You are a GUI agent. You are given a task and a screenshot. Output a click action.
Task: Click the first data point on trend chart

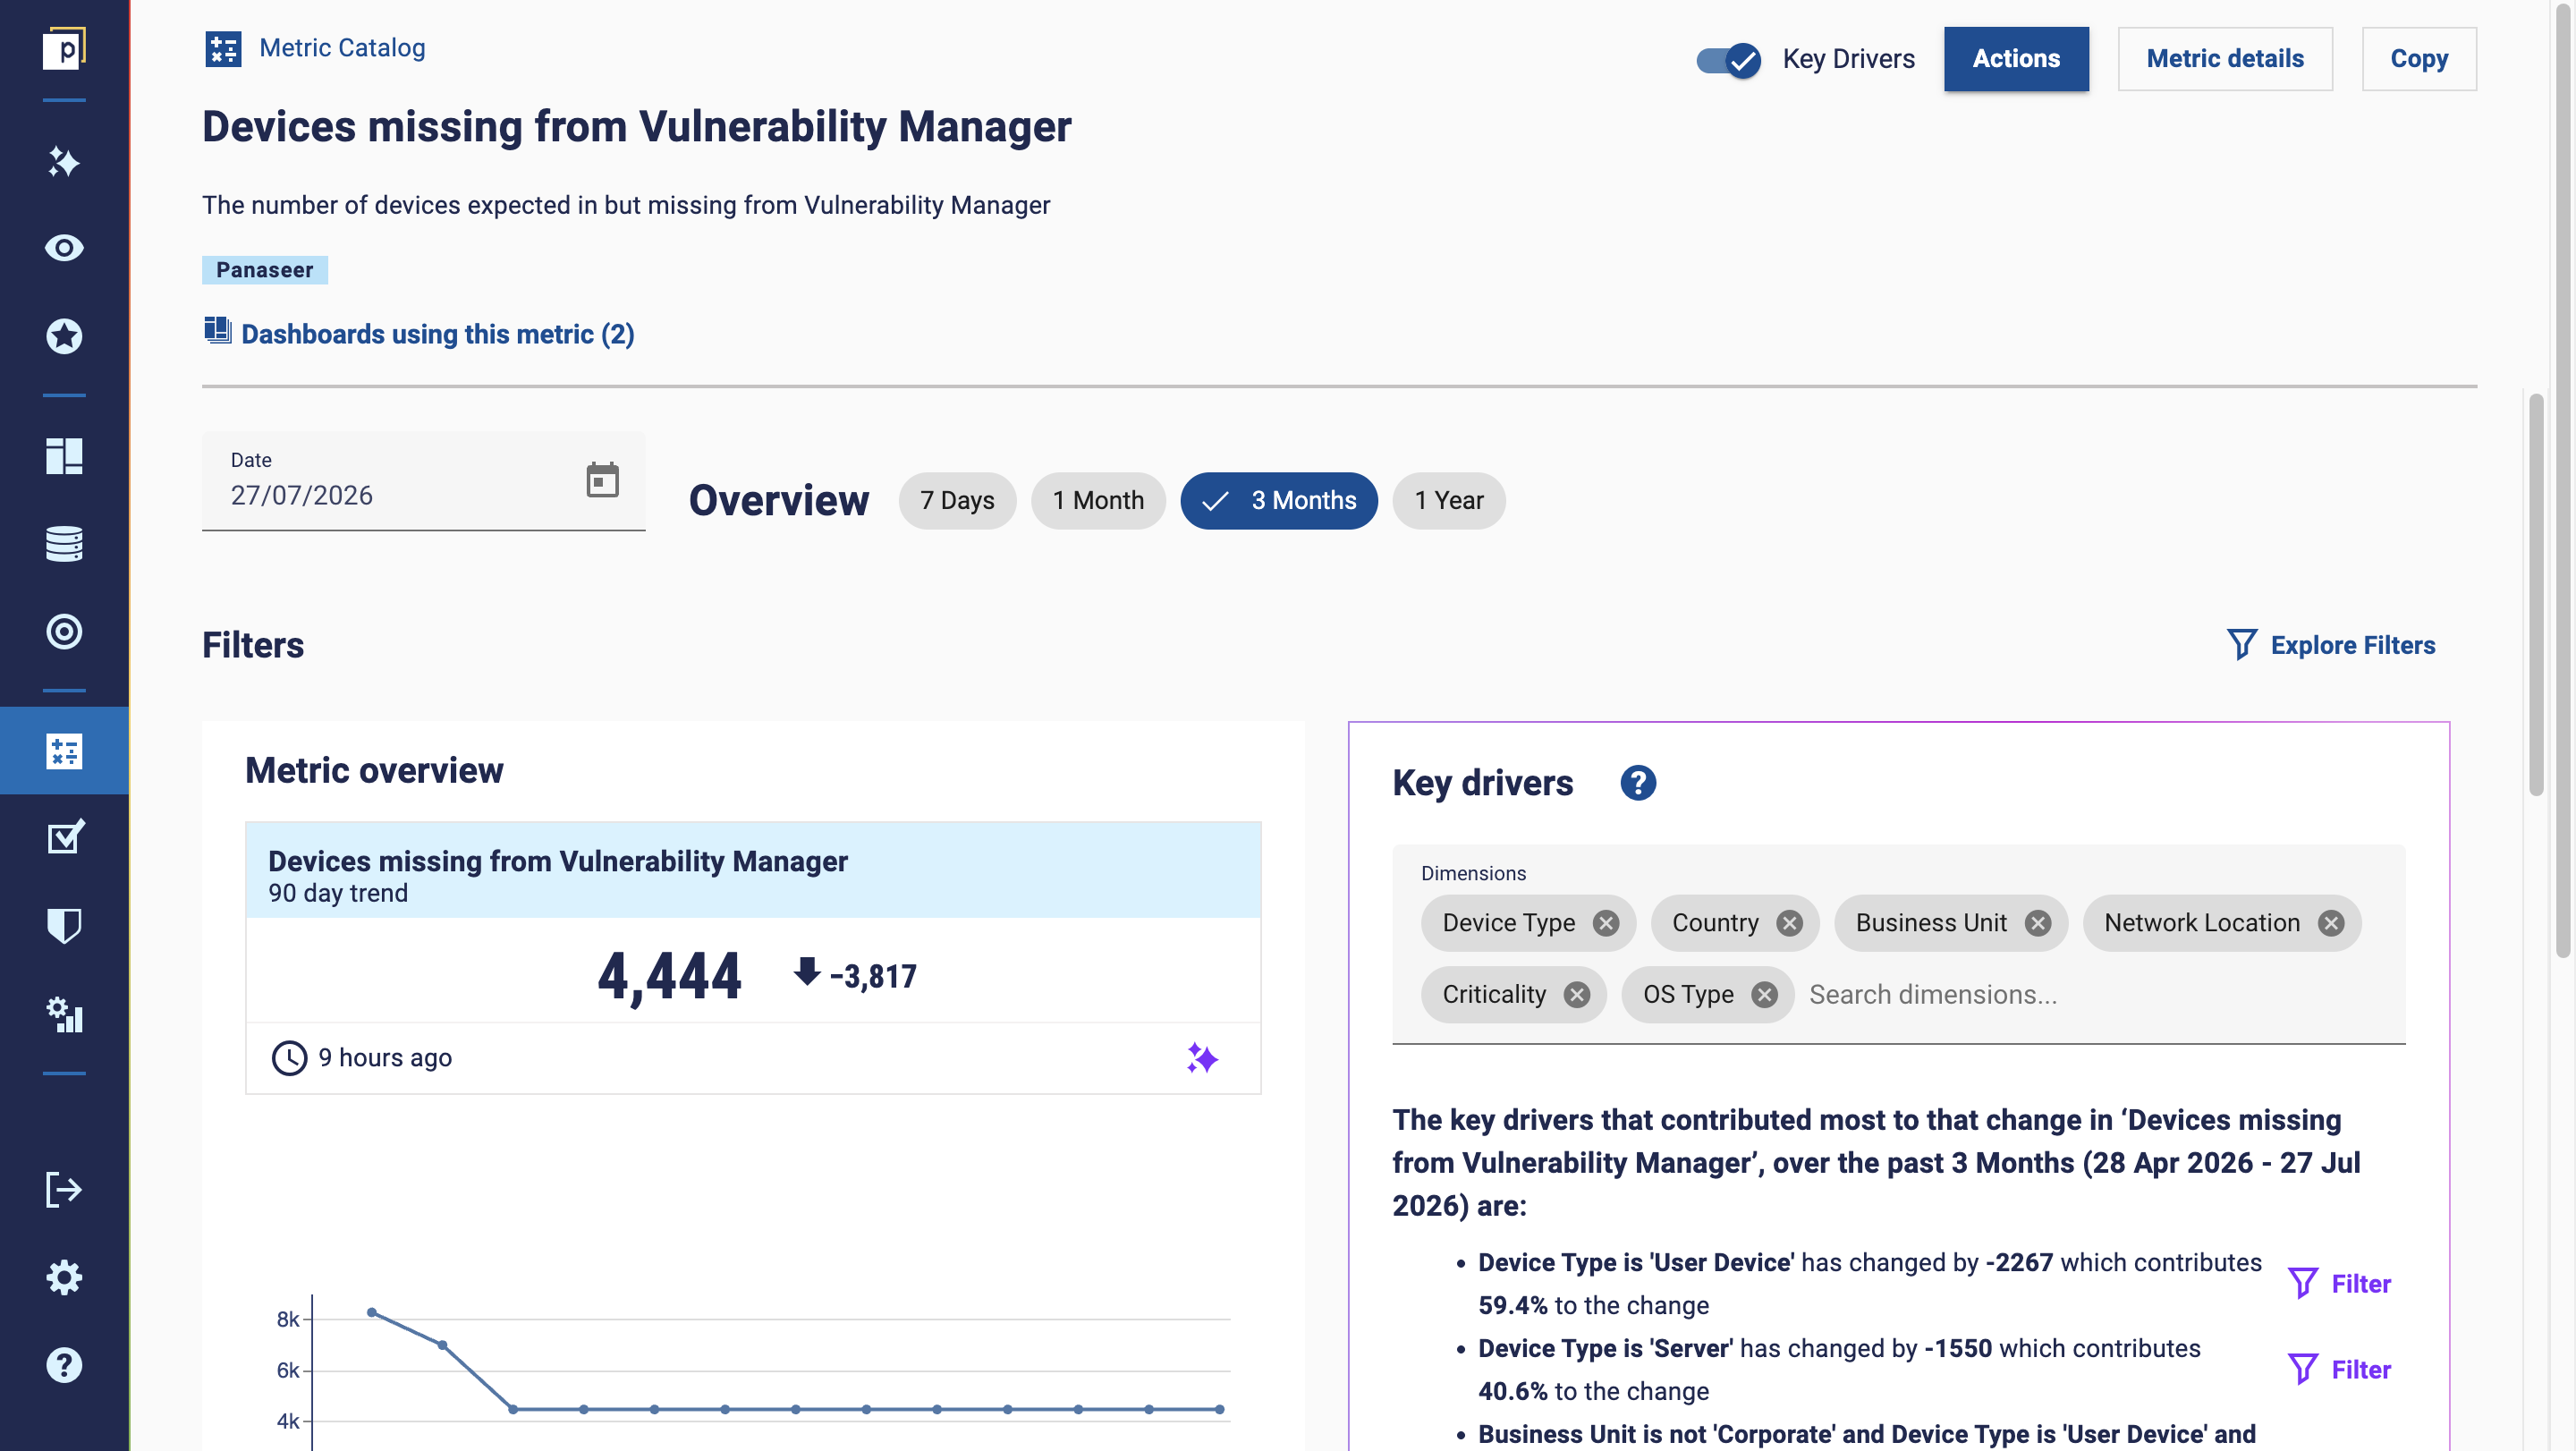click(372, 1312)
